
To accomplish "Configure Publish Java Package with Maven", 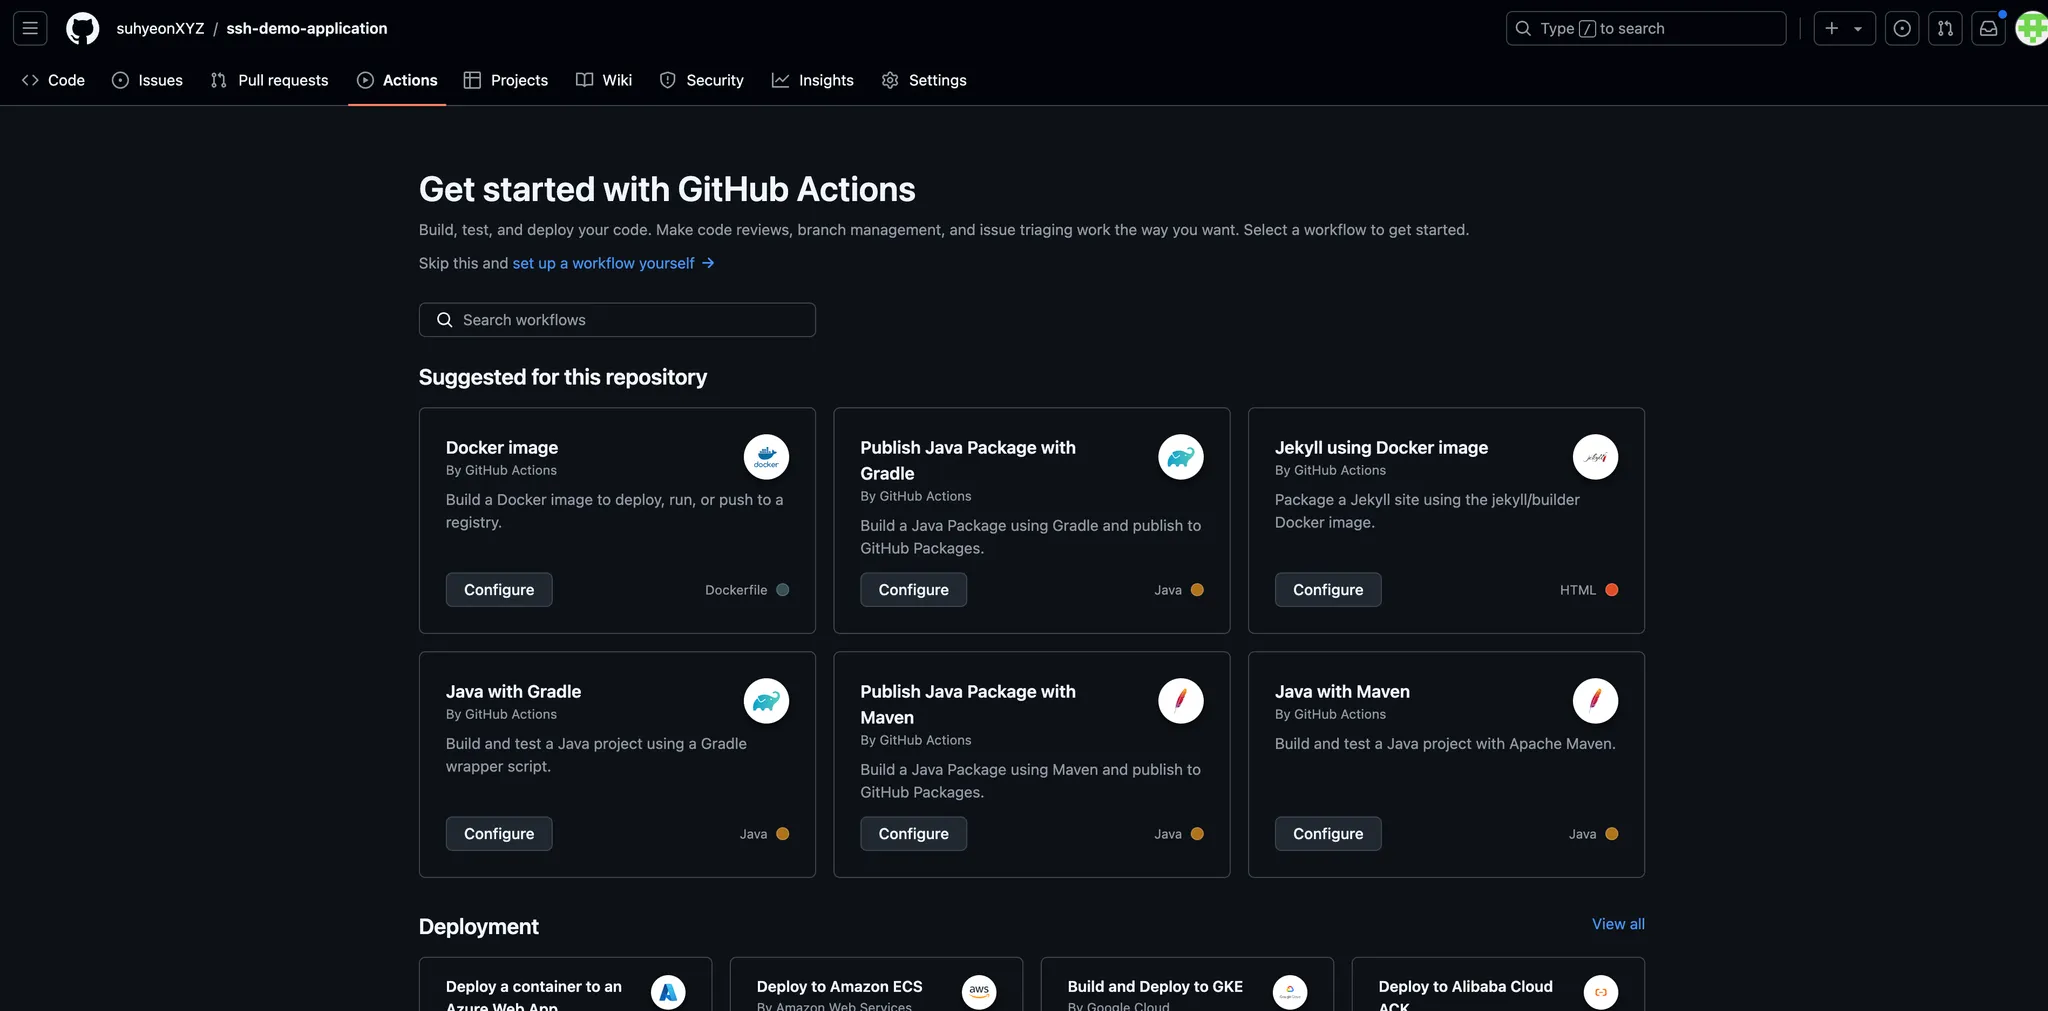I will point(913,834).
